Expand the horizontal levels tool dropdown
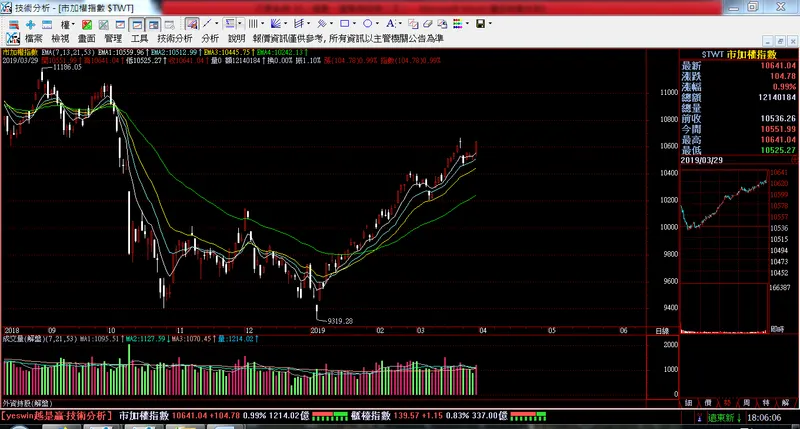 click(240, 23)
